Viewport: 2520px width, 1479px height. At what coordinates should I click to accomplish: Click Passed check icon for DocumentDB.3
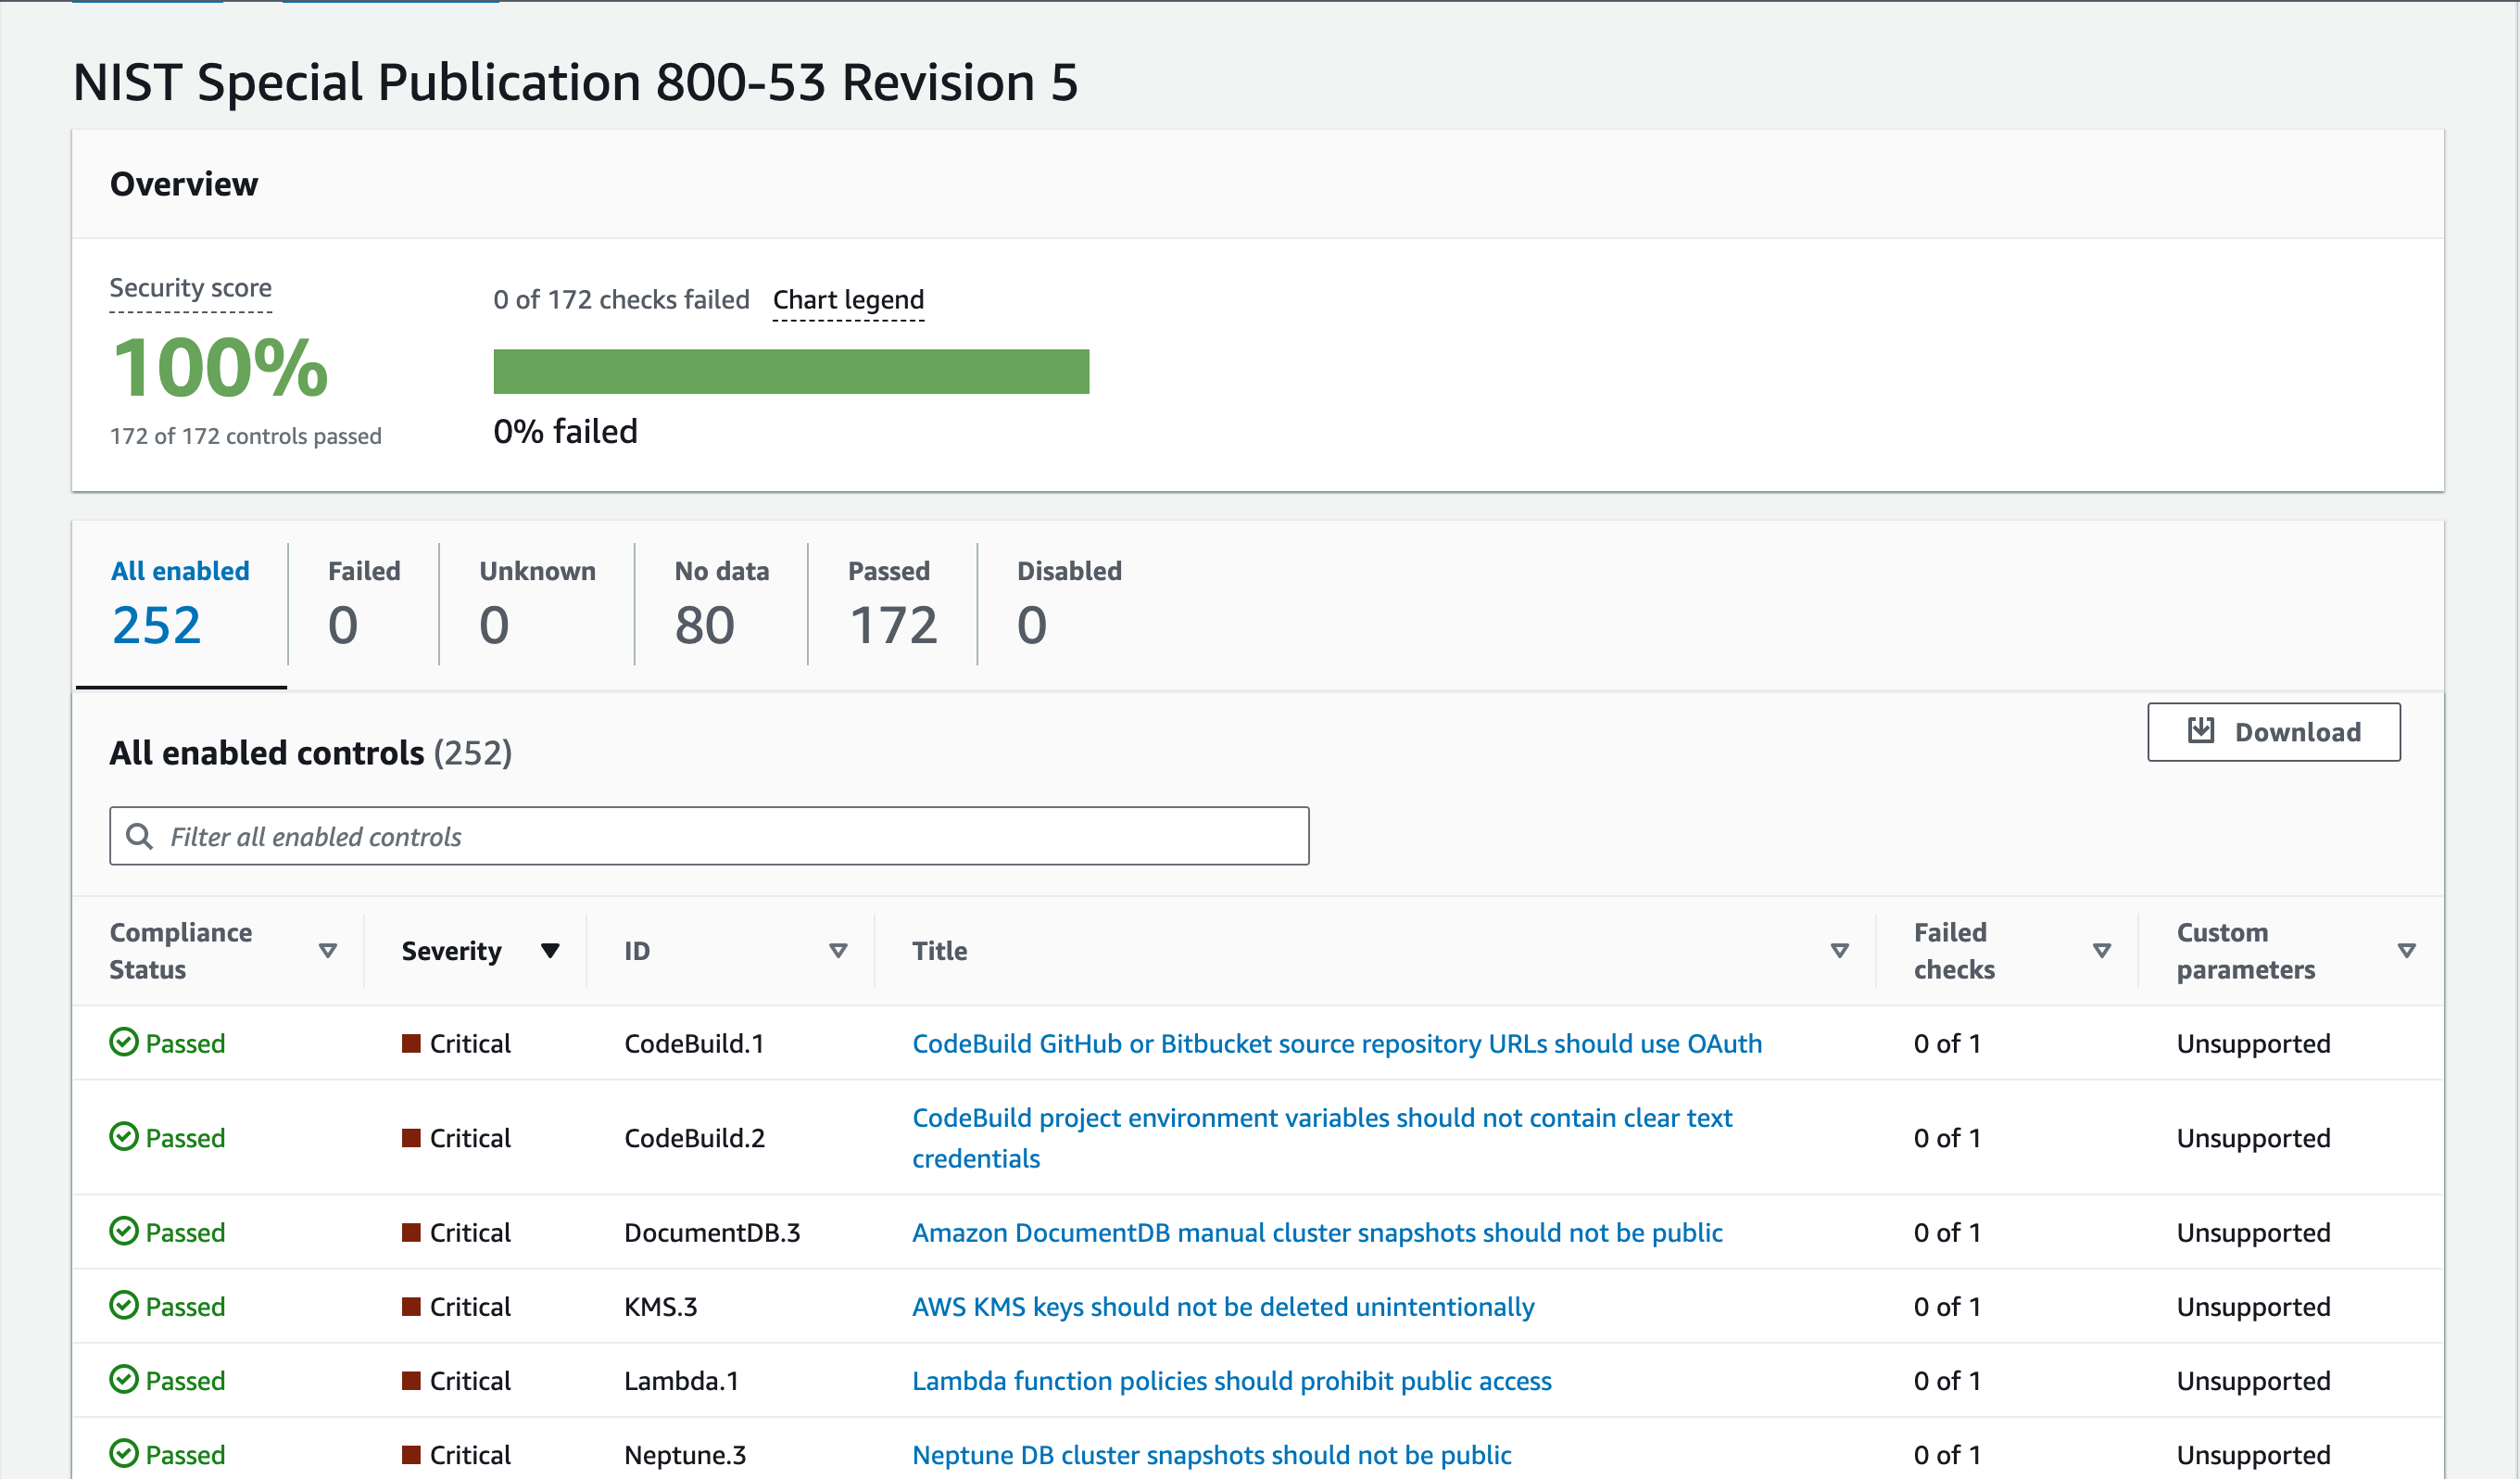(x=123, y=1231)
